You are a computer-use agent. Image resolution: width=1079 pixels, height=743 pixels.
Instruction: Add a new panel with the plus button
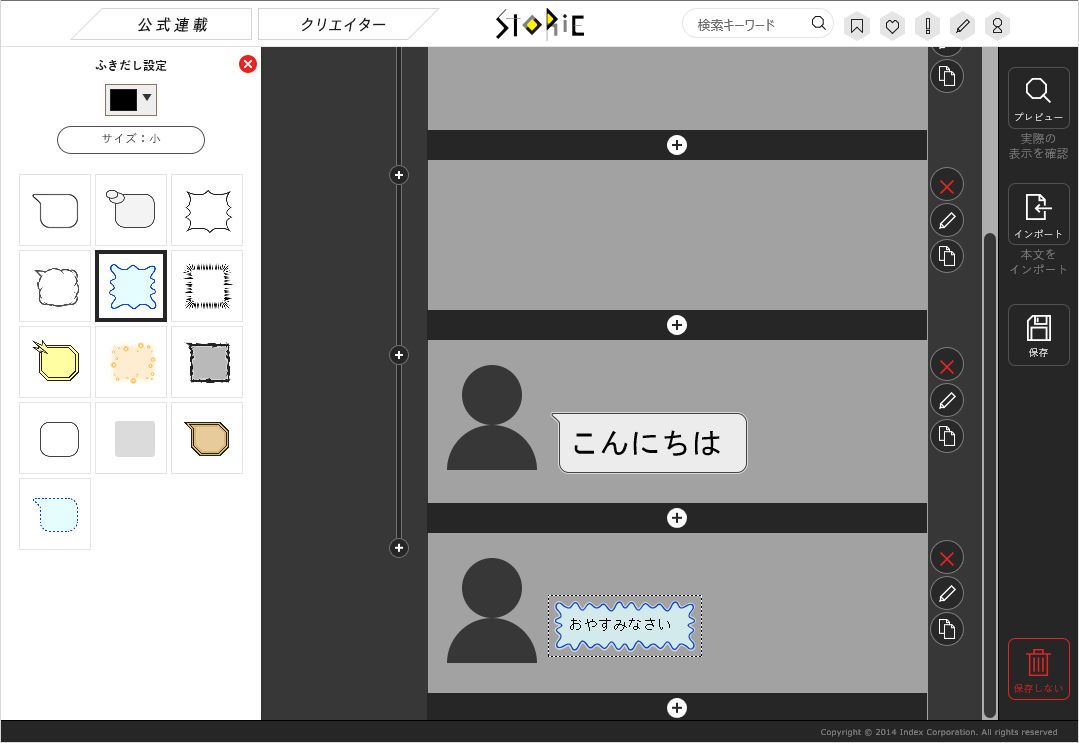pyautogui.click(x=677, y=518)
